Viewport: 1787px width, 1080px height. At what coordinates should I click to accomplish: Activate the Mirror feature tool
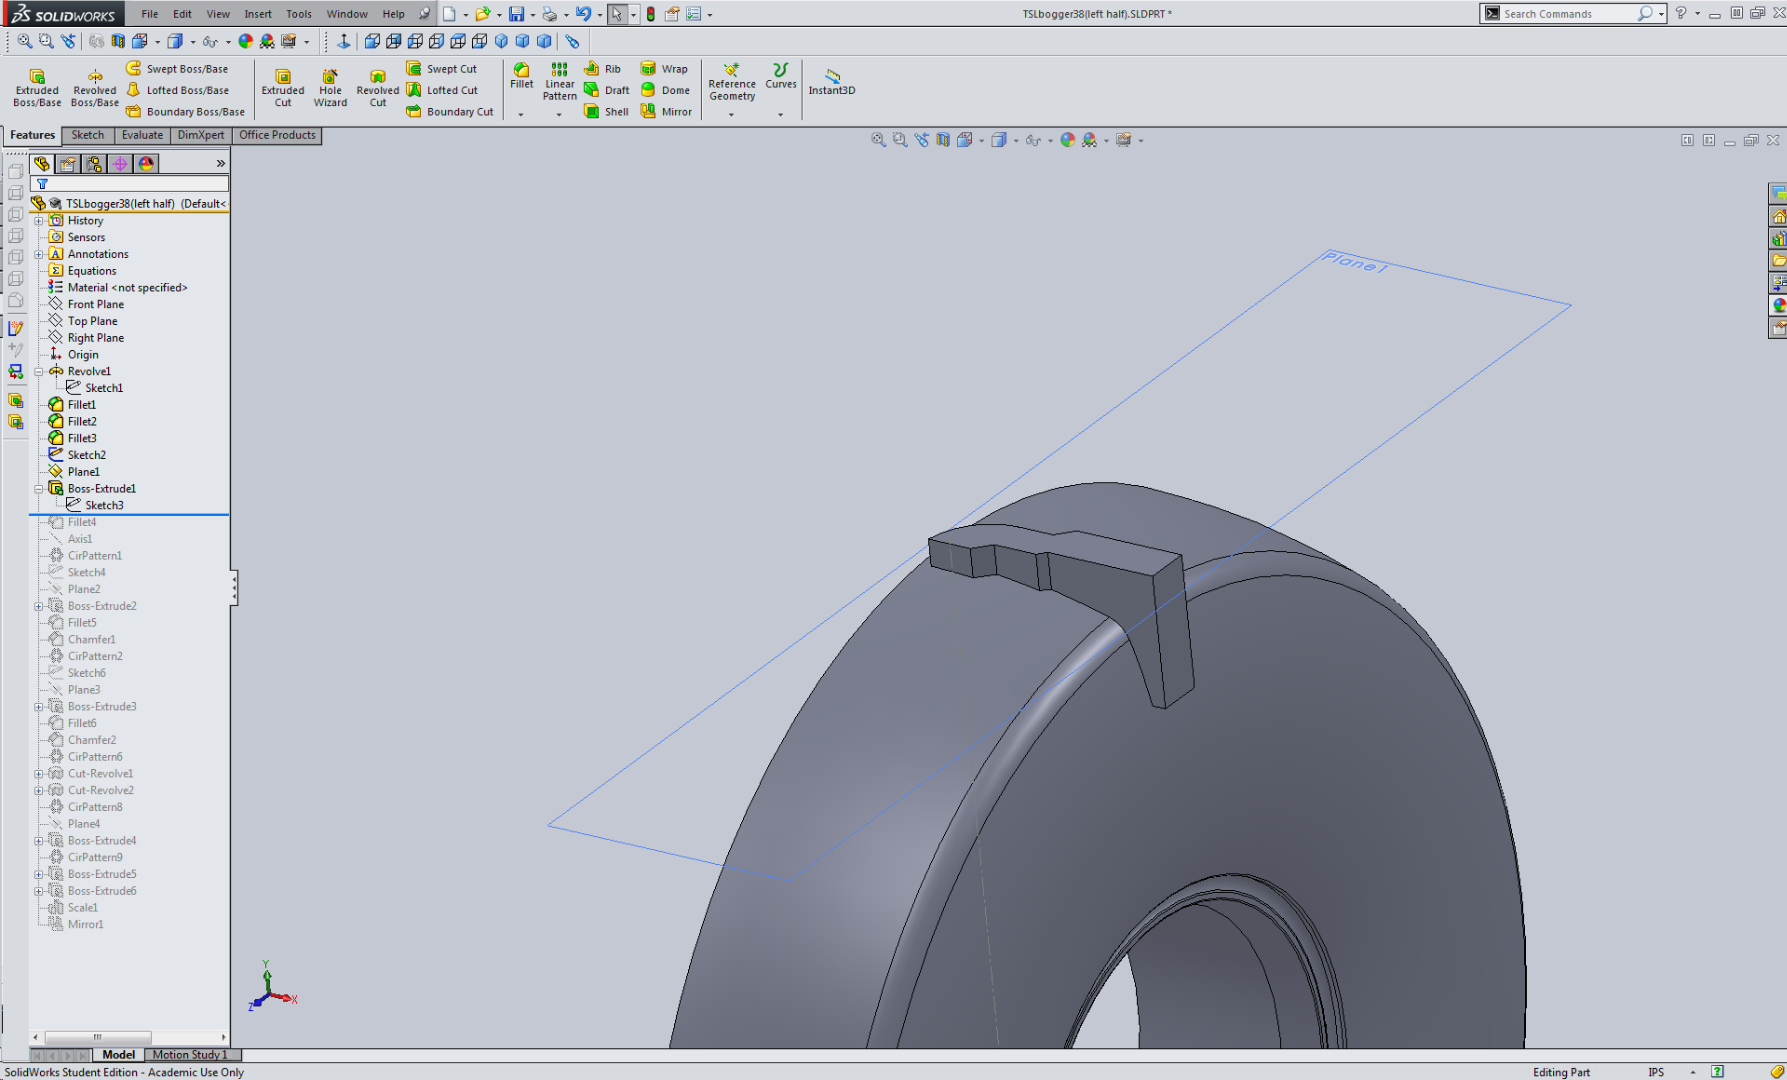click(x=666, y=111)
